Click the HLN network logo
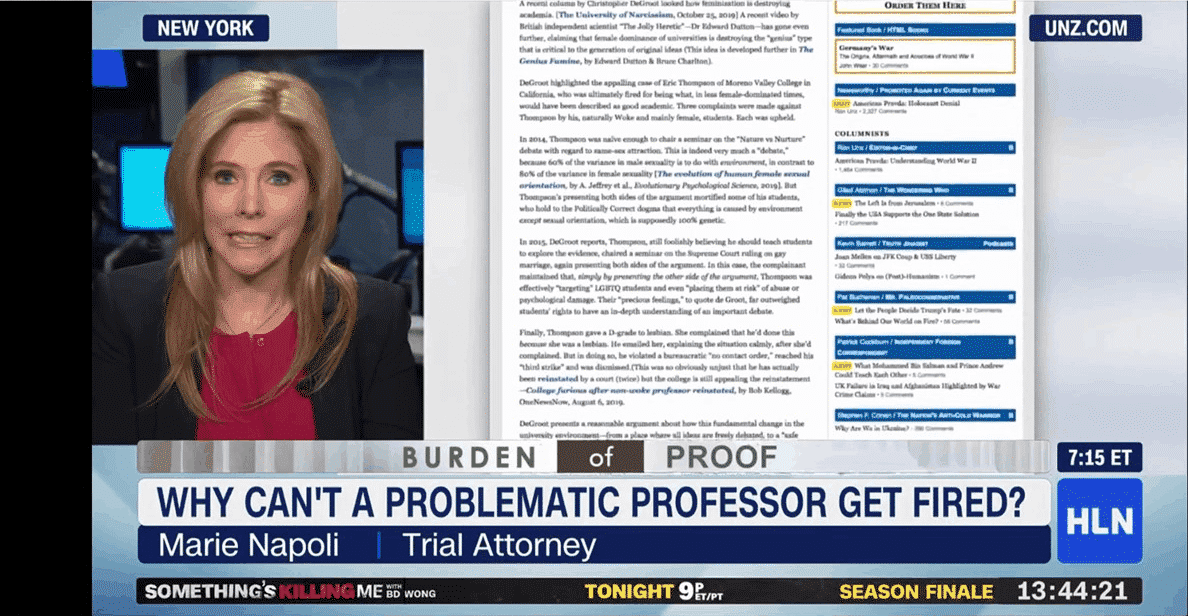The width and height of the screenshot is (1188, 616). [1099, 521]
